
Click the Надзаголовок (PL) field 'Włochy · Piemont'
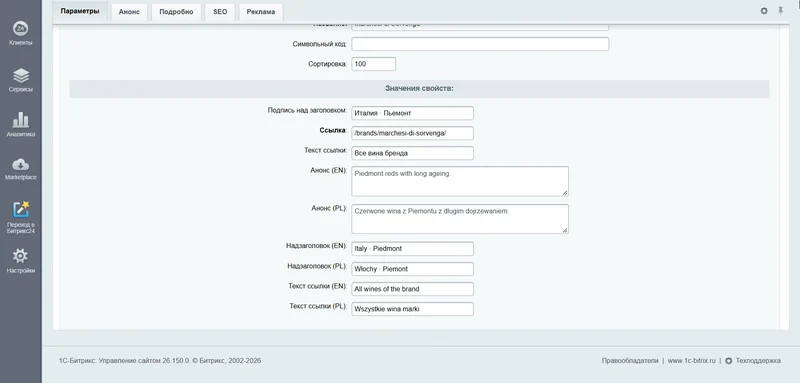pos(412,269)
